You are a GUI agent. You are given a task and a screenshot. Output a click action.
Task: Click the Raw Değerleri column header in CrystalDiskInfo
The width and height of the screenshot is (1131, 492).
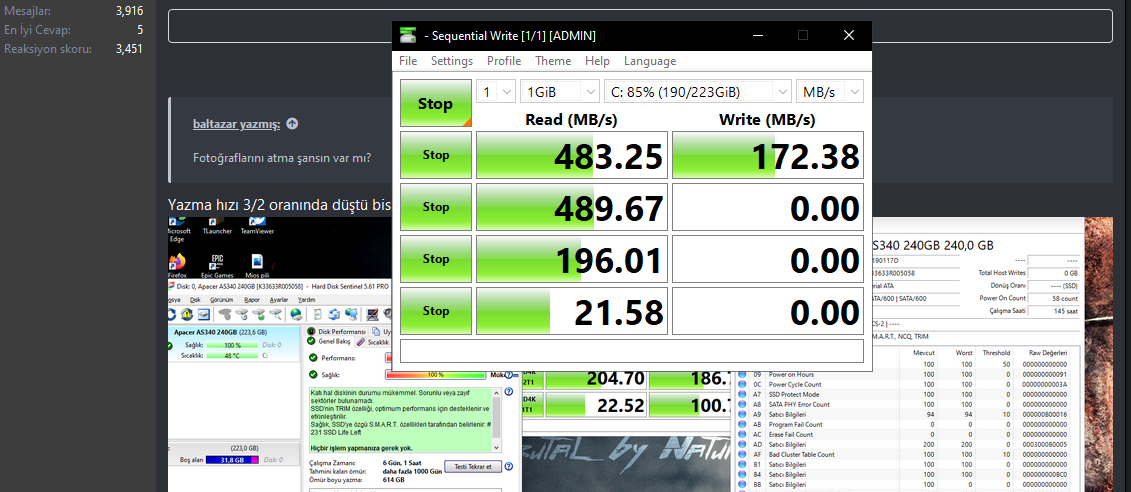pyautogui.click(x=1048, y=353)
